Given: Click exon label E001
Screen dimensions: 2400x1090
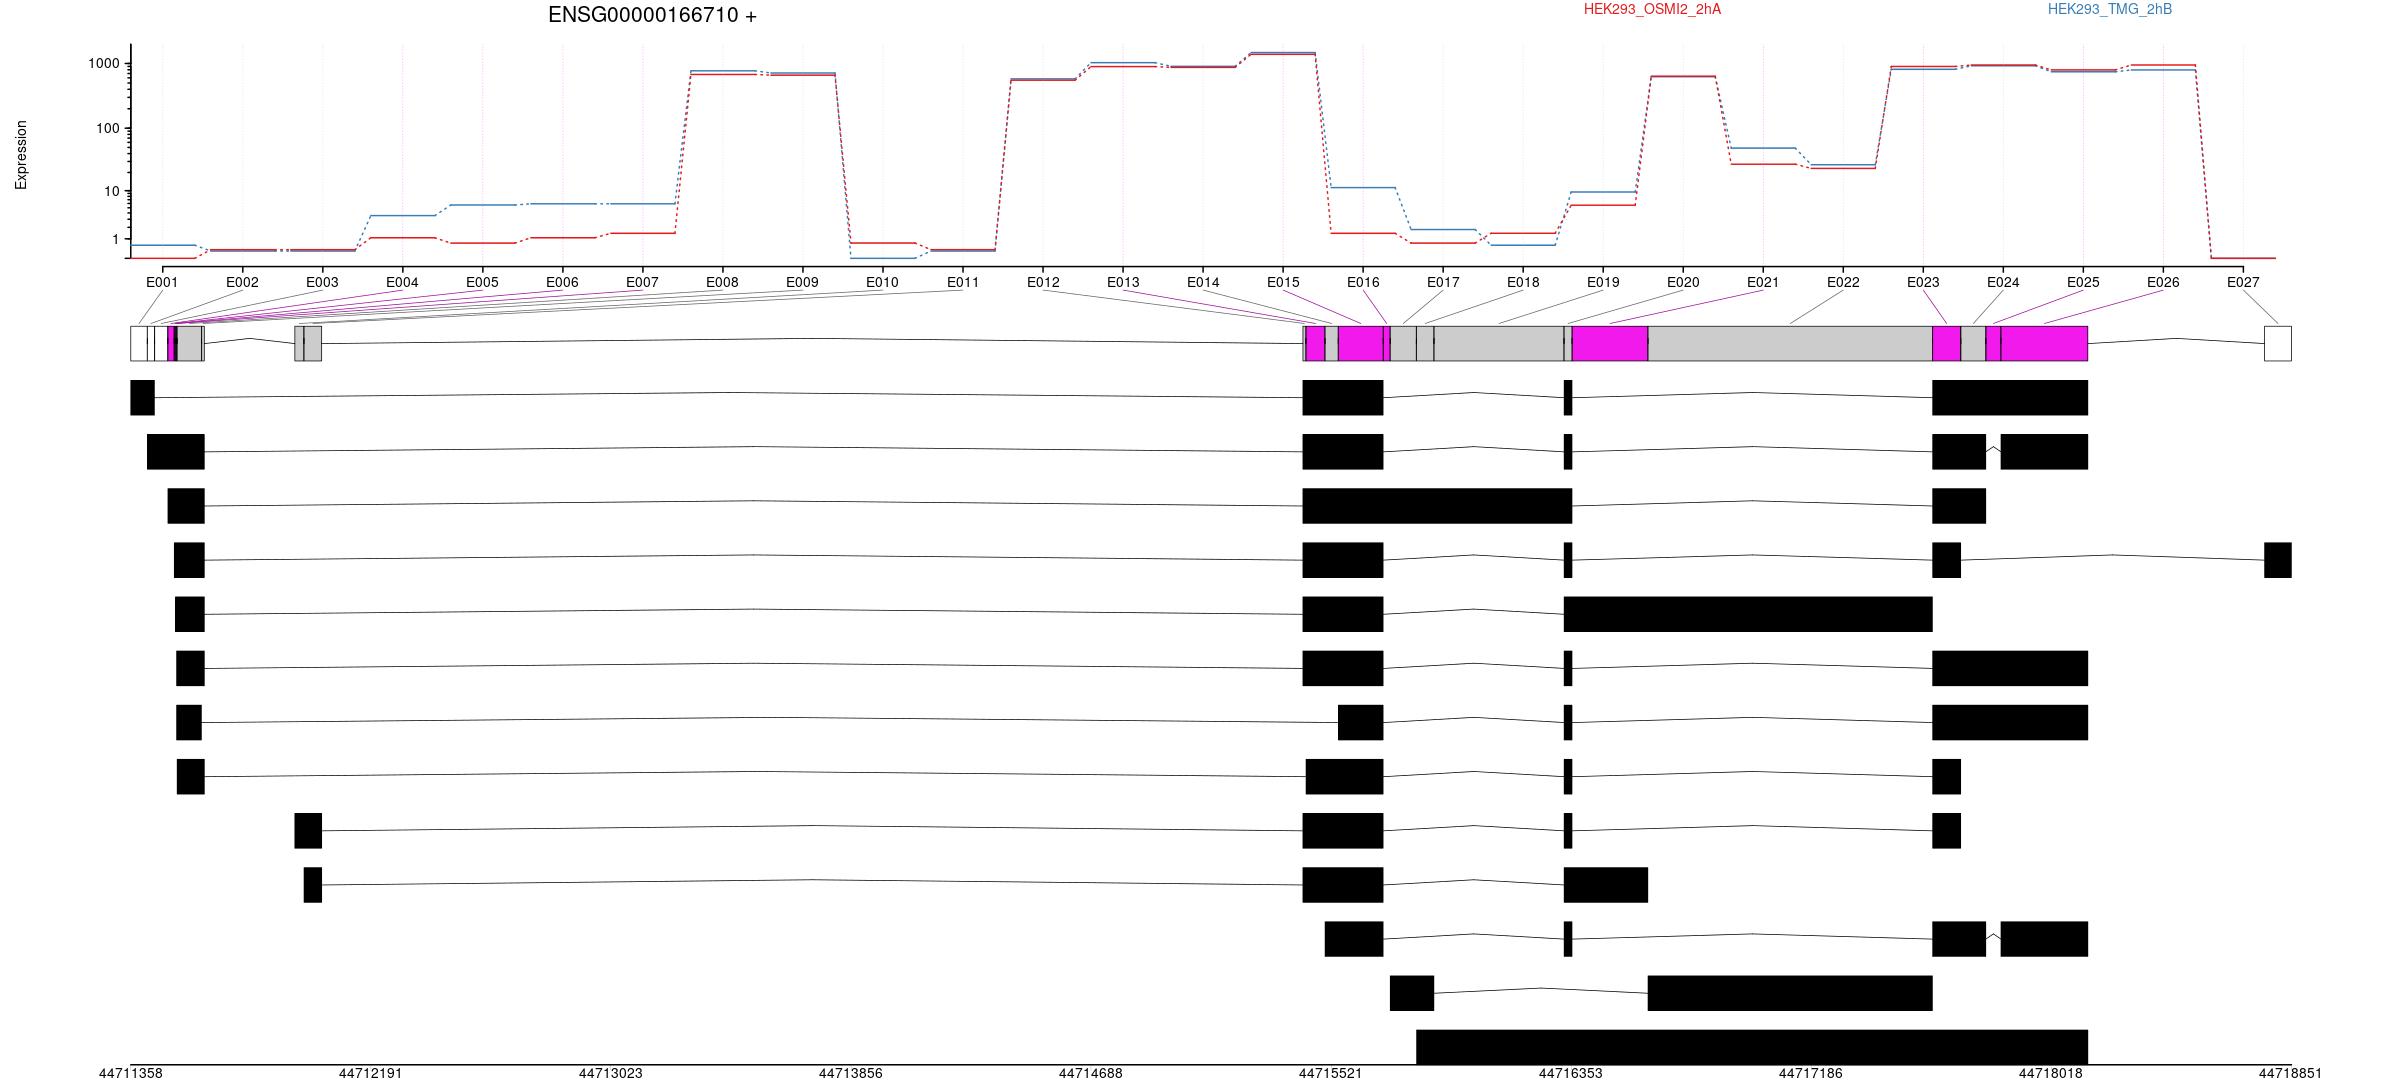Looking at the screenshot, I should (x=162, y=282).
